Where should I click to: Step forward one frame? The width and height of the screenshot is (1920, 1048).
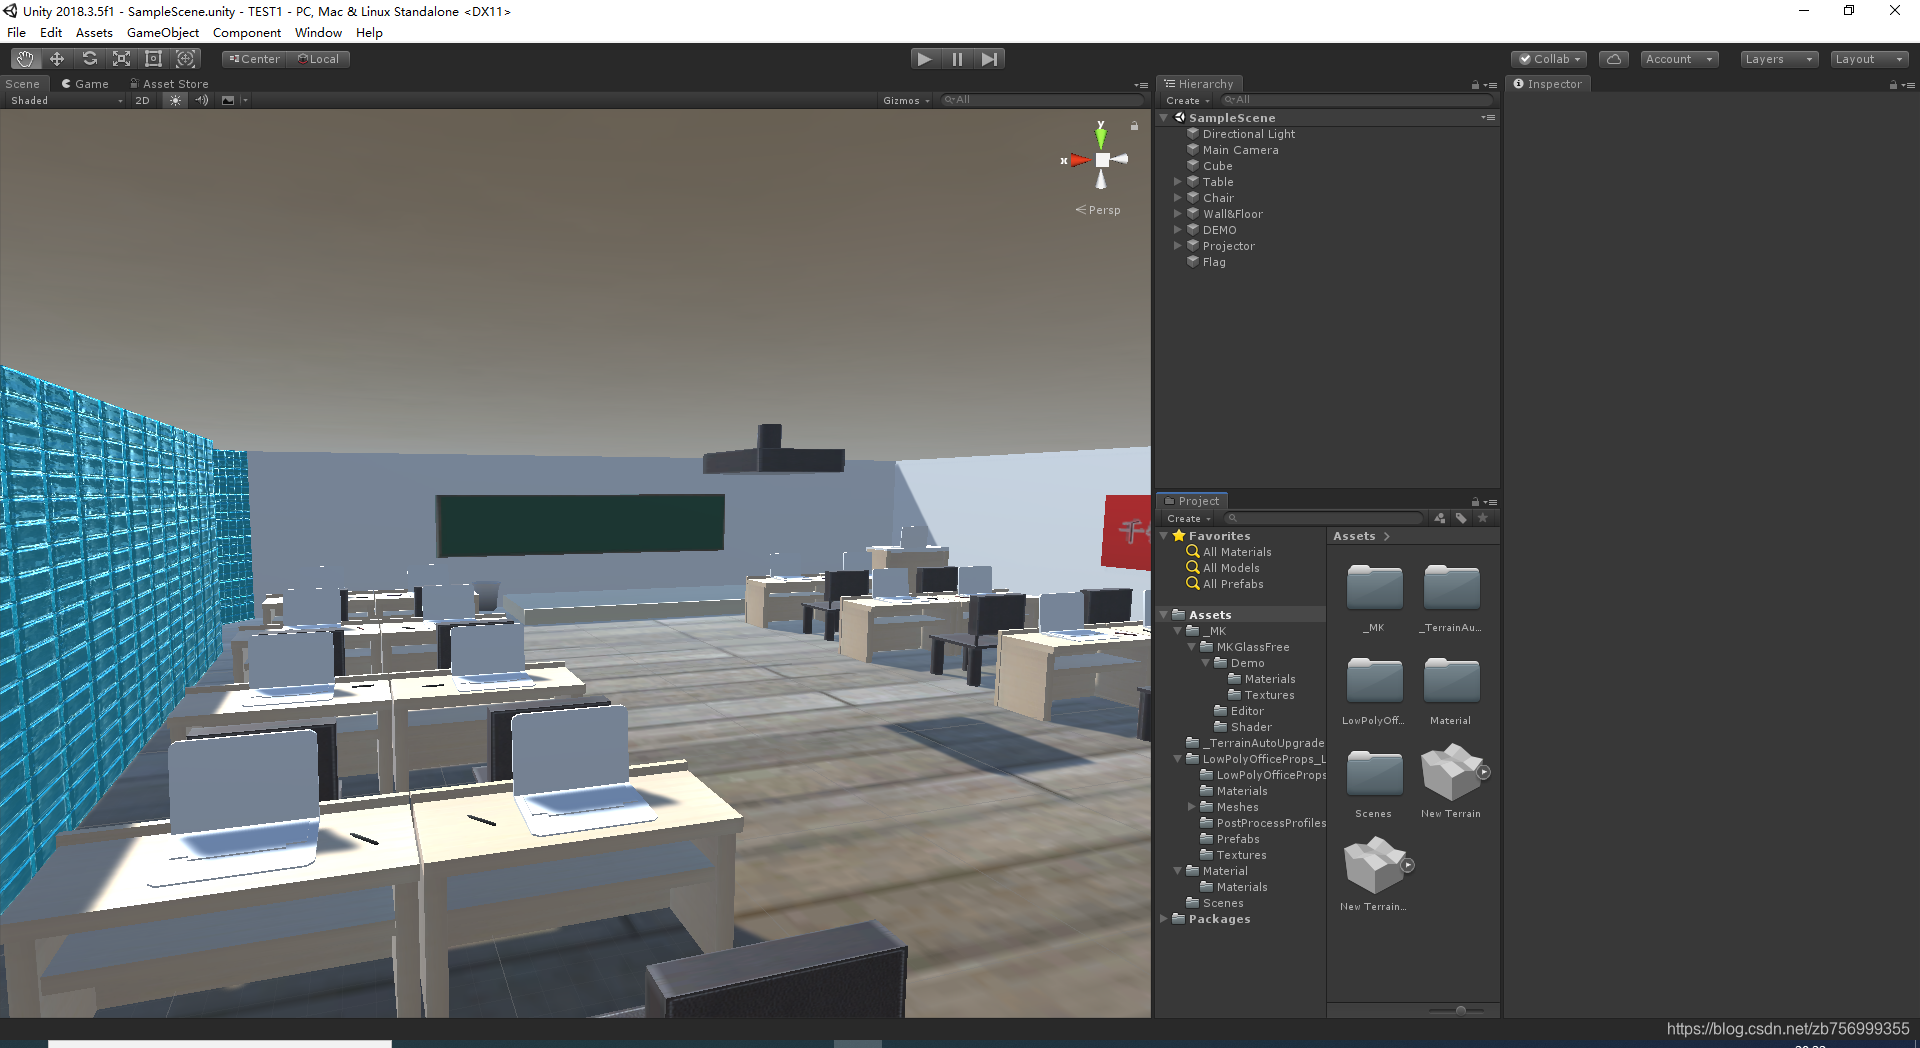[x=989, y=59]
